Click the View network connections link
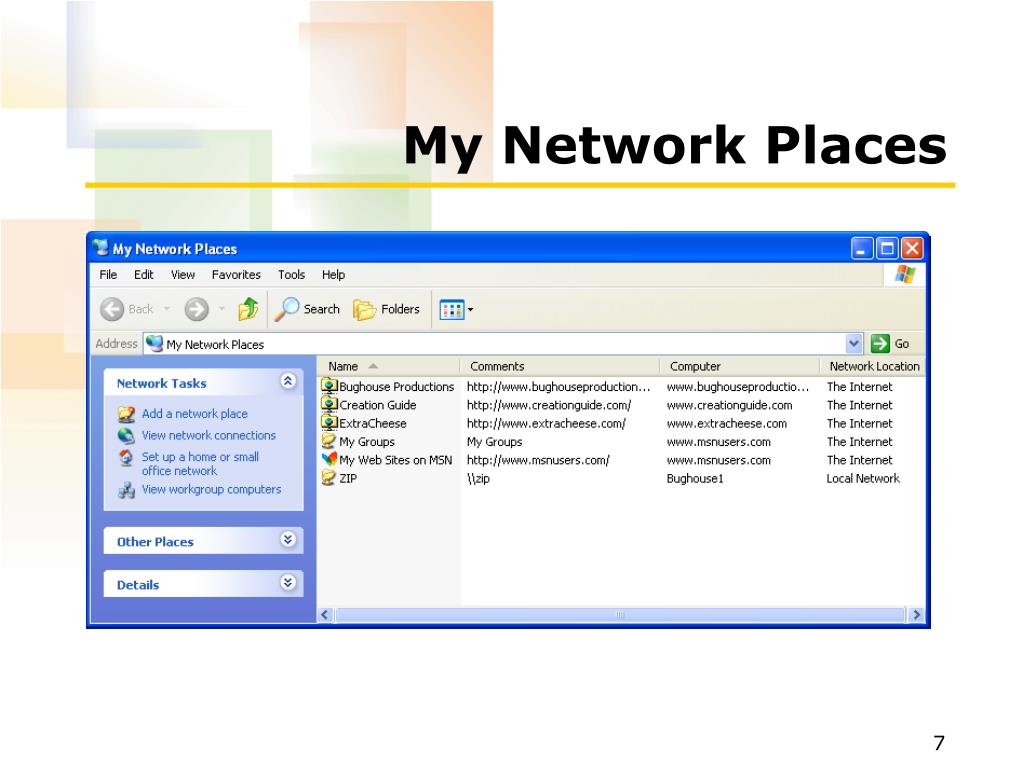The image size is (1024, 768). 209,436
